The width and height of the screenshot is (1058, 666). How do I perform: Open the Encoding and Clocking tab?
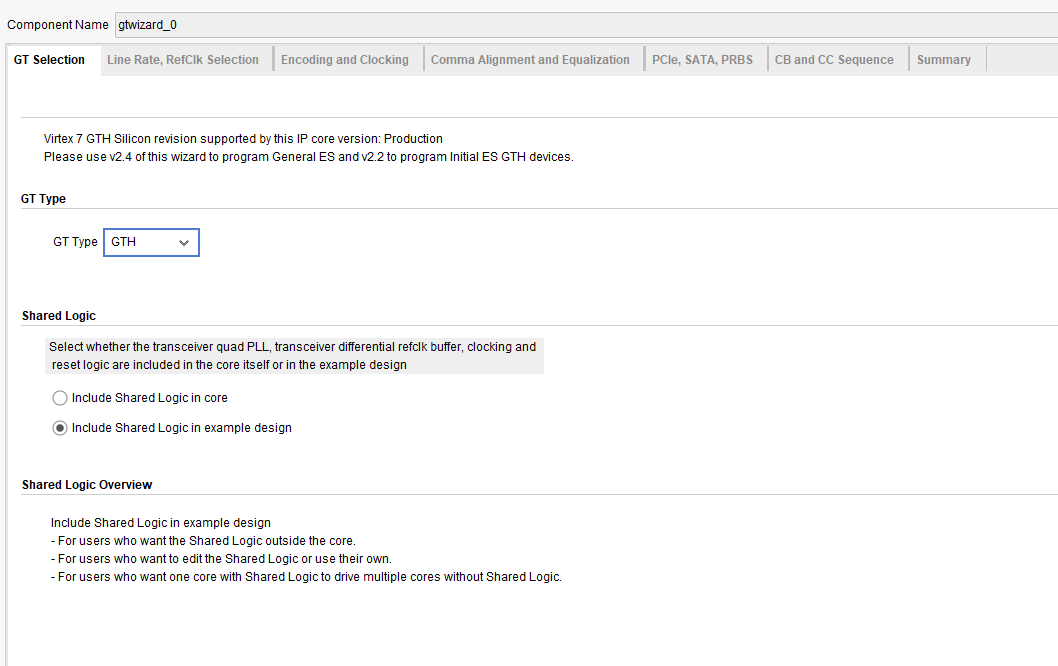point(345,60)
